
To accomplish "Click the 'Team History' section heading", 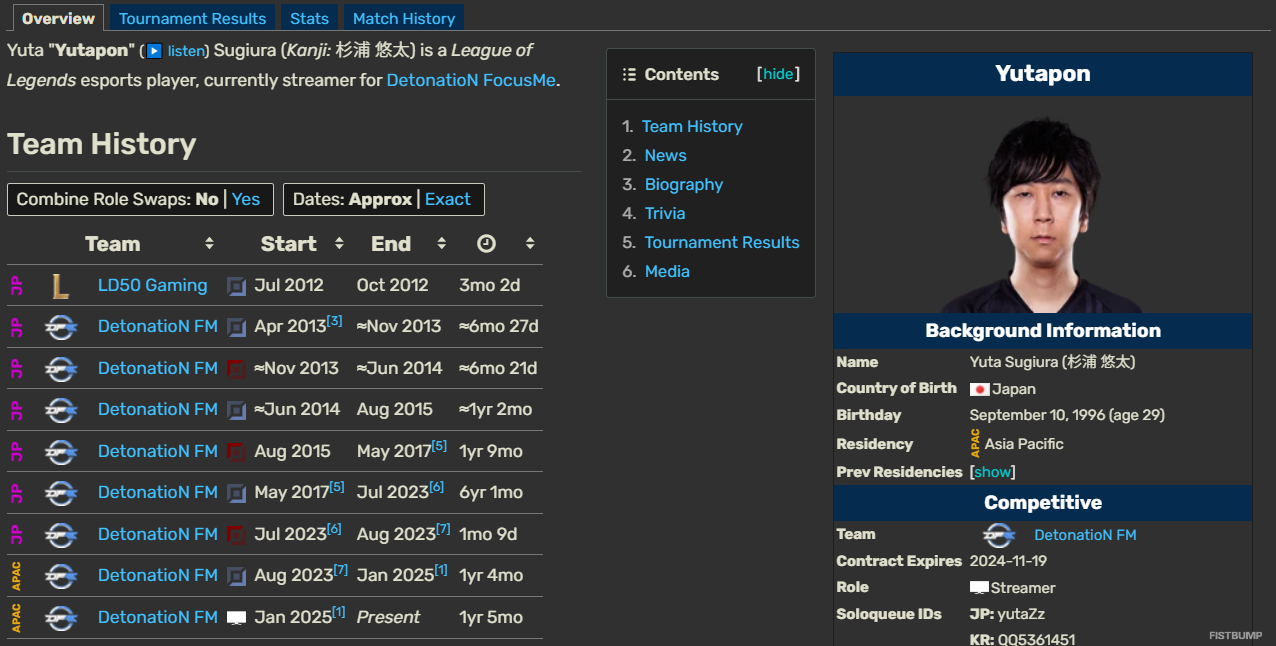I will coord(102,144).
